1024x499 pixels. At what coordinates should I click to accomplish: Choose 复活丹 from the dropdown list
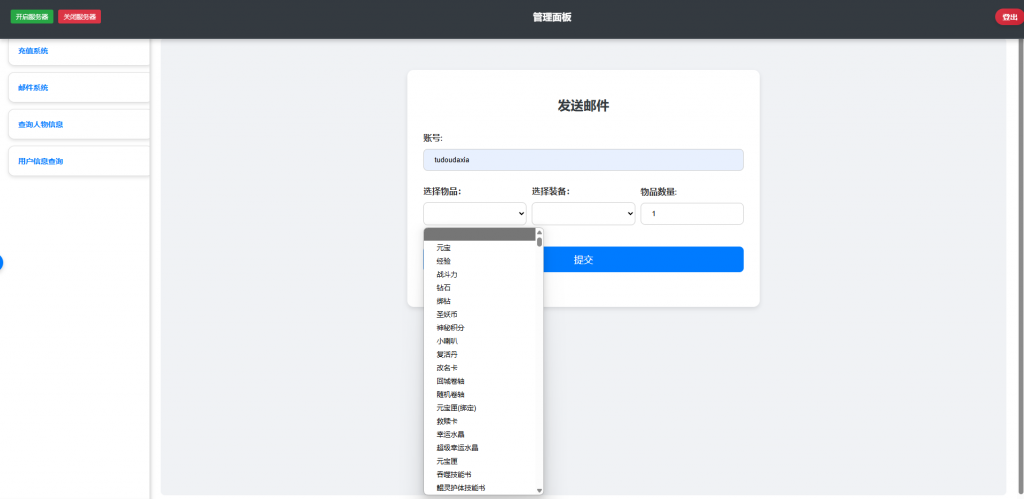coord(447,354)
